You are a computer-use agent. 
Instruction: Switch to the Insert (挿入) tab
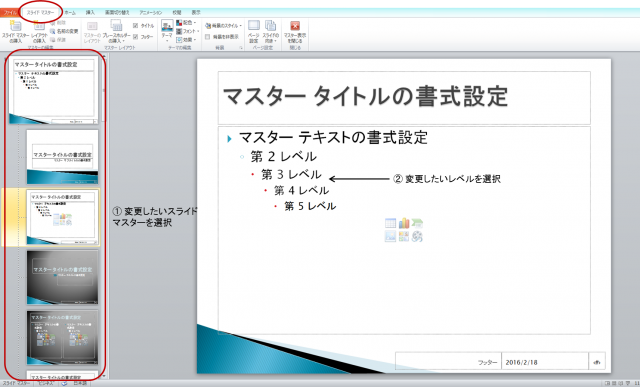[x=90, y=13]
